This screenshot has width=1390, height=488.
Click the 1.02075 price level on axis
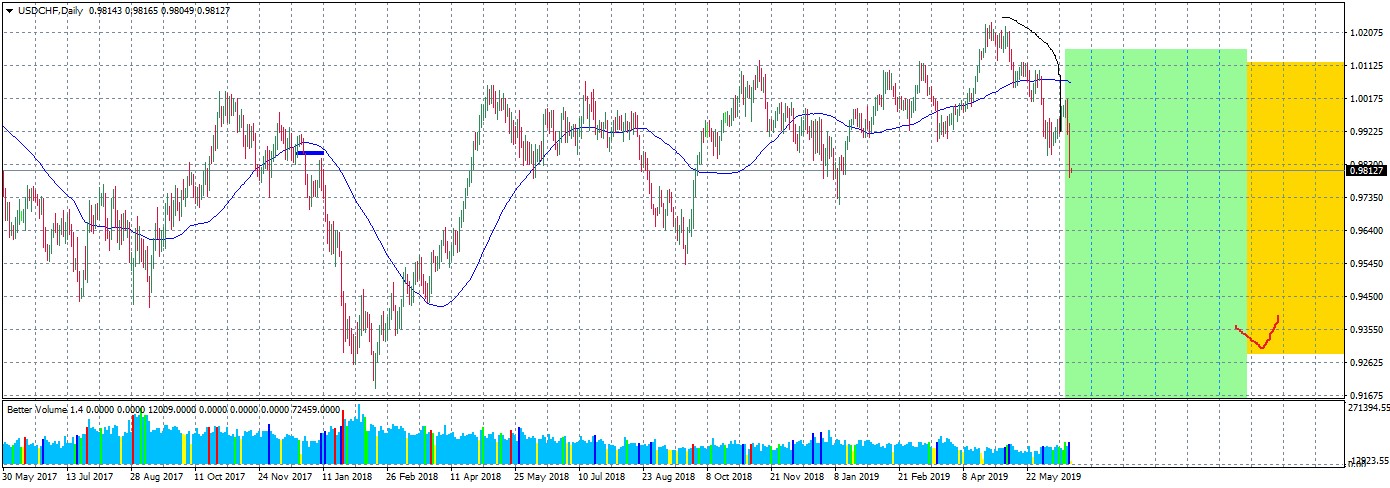tap(1365, 33)
